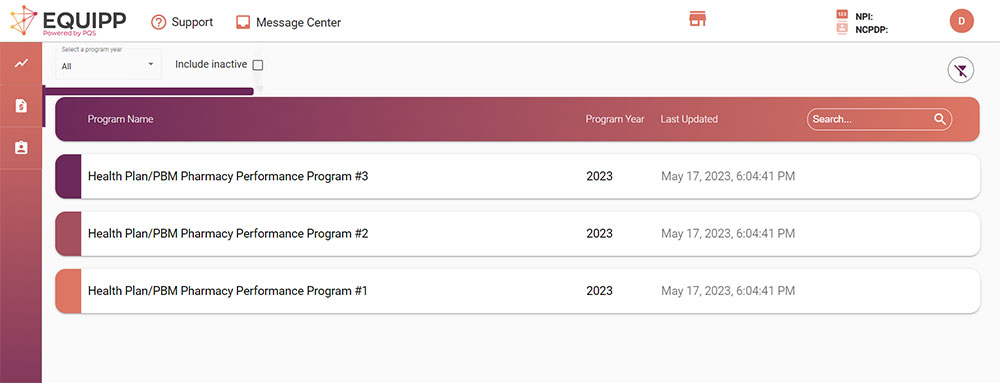Screen dimensions: 1000x383
Task: Open Performance Program #1 row
Action: pyautogui.click(x=517, y=291)
